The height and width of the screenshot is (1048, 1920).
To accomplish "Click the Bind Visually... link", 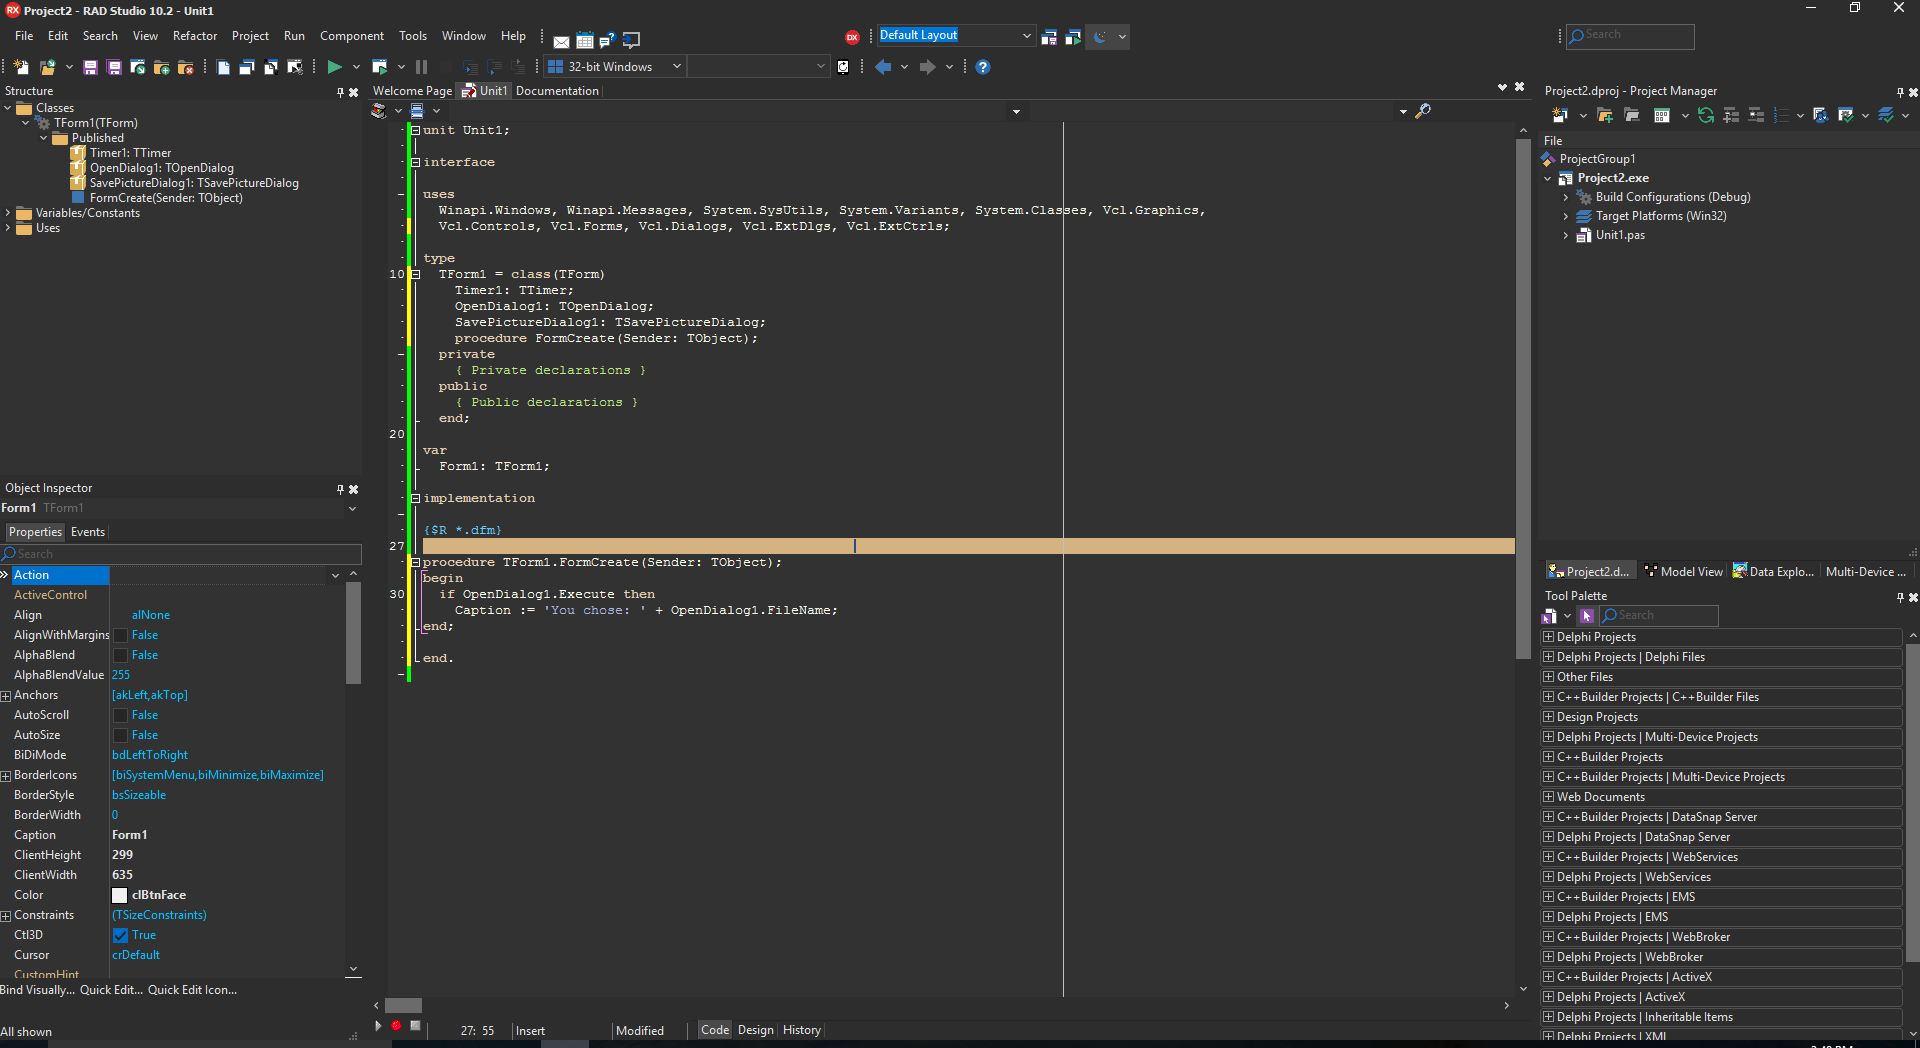I will click(x=37, y=990).
